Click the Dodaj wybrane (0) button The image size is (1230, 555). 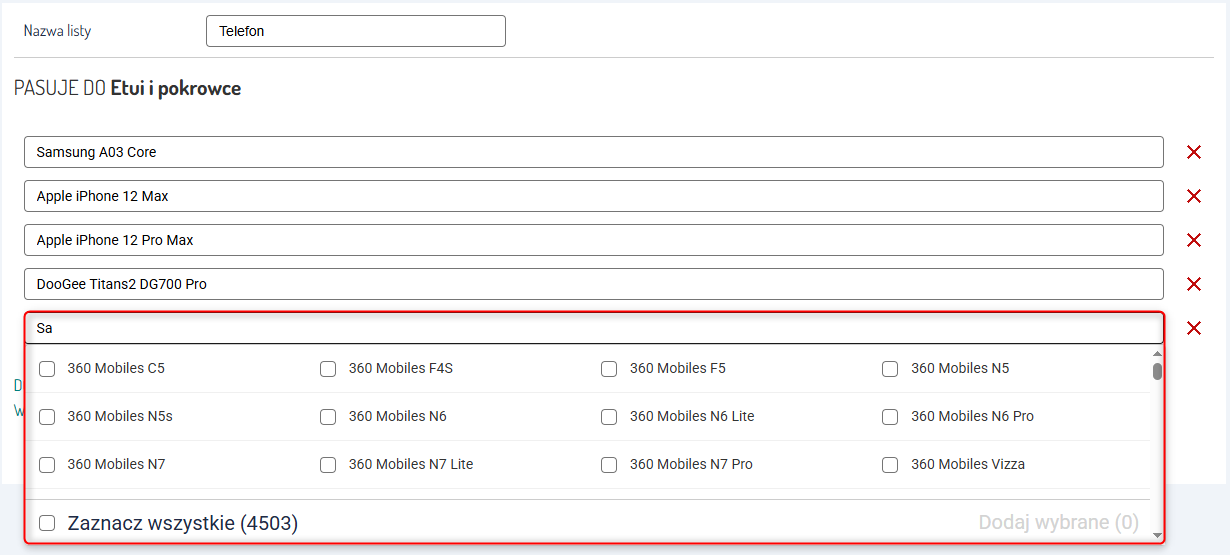click(x=1058, y=522)
